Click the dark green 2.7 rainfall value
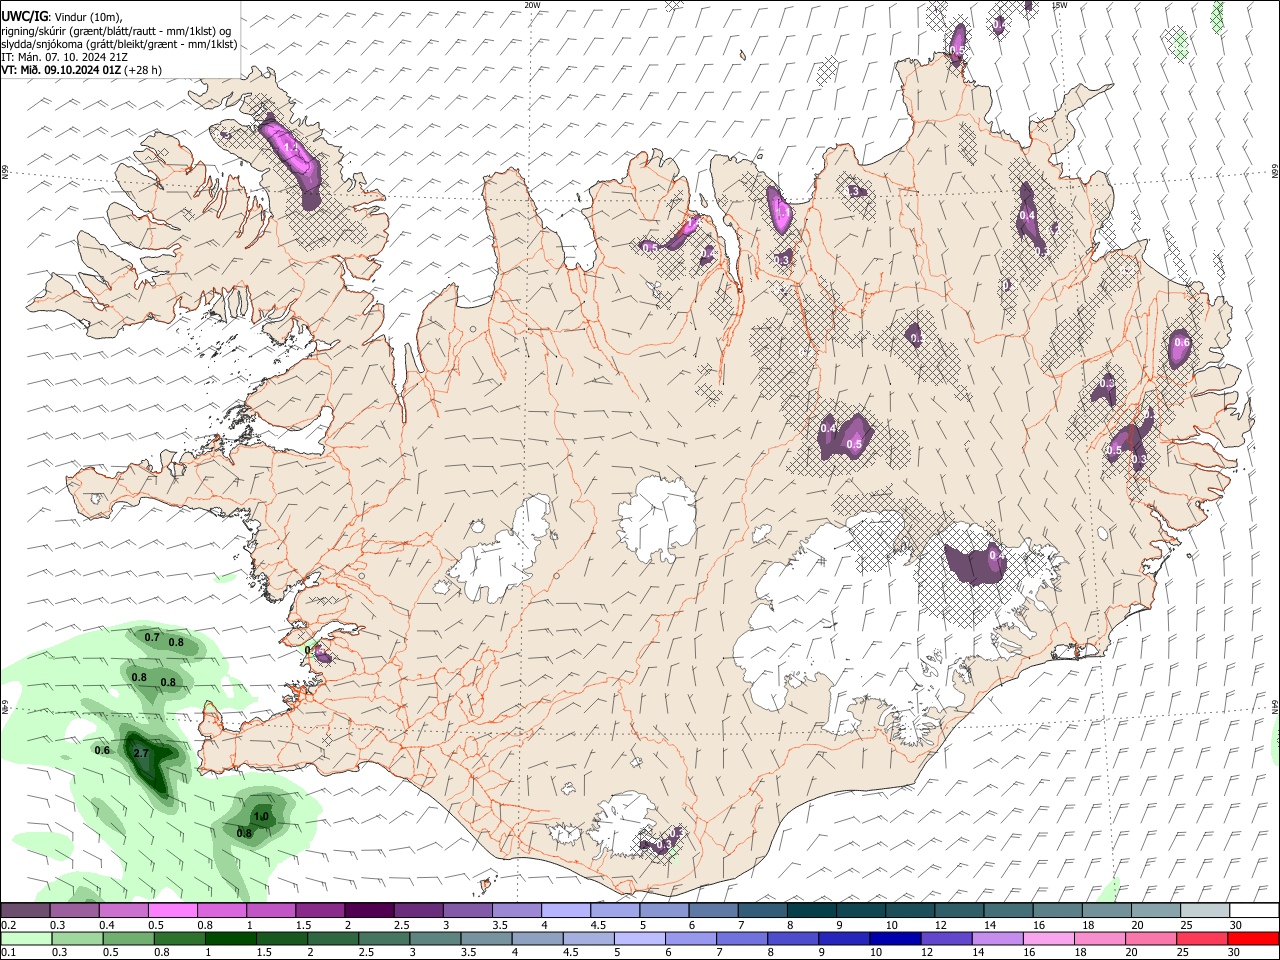1280x960 pixels. coord(141,753)
